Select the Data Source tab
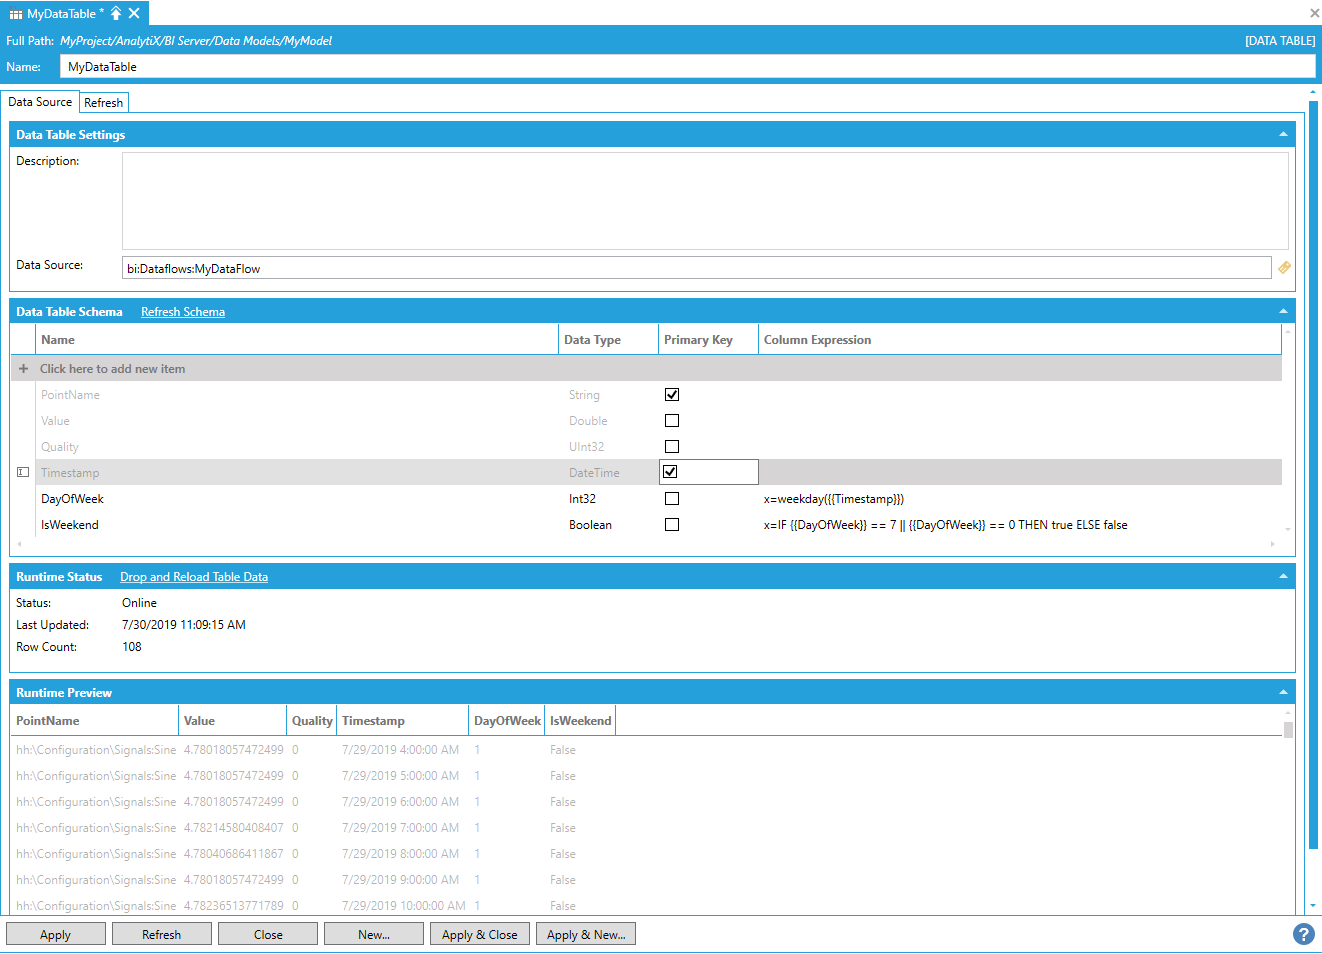The width and height of the screenshot is (1322, 954). pyautogui.click(x=40, y=102)
